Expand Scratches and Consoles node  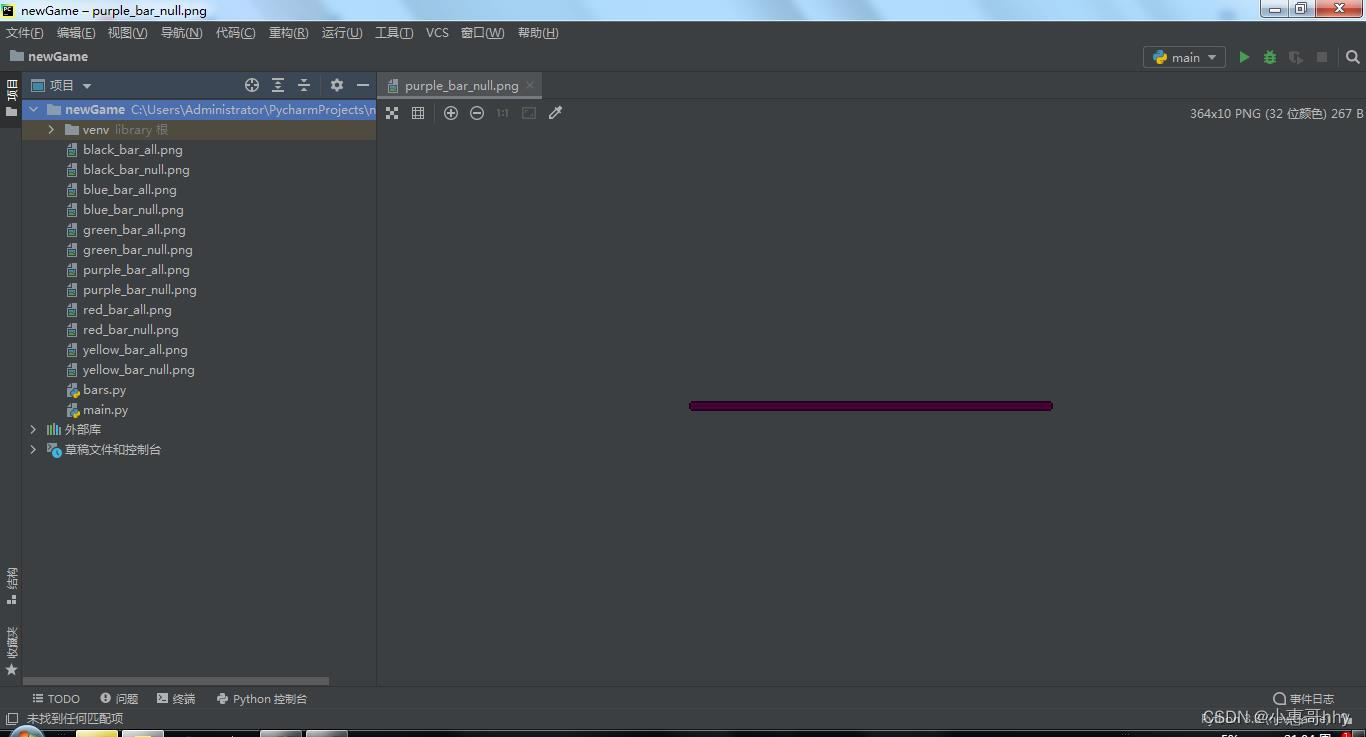click(33, 450)
